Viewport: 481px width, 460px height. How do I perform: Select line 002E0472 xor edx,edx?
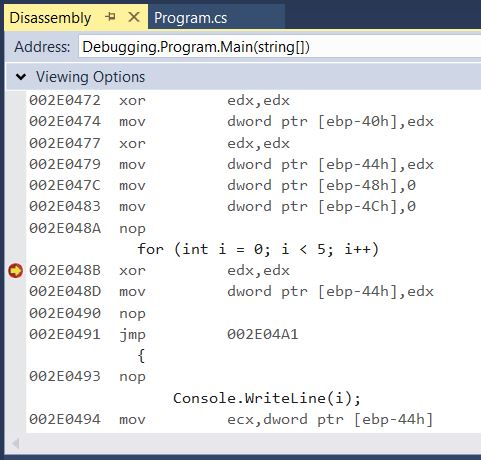159,100
